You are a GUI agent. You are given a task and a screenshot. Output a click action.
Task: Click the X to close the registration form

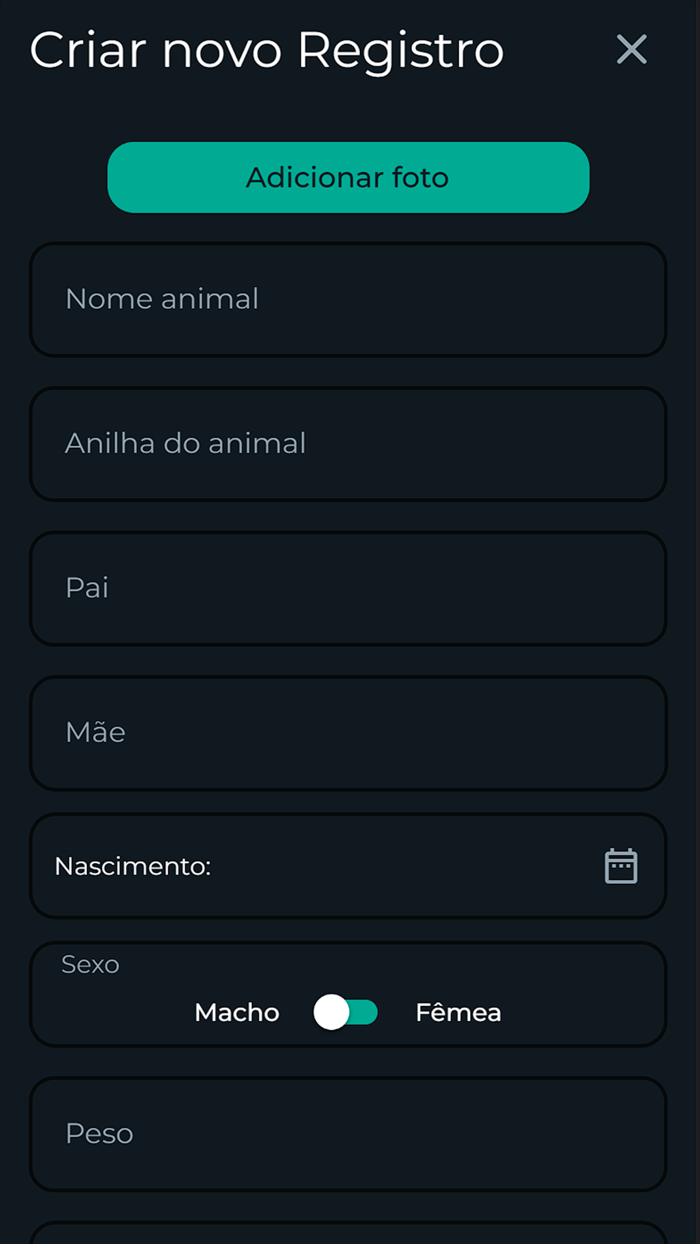pyautogui.click(x=631, y=49)
